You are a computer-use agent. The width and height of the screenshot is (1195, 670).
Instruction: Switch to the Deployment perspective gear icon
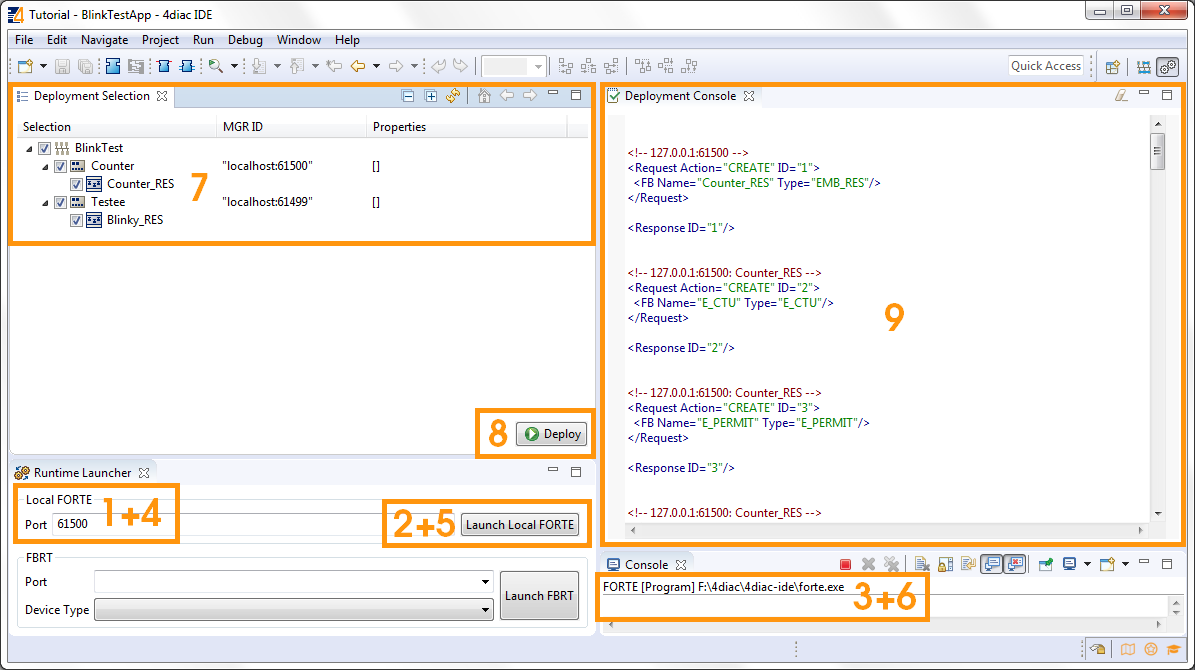[x=1167, y=67]
